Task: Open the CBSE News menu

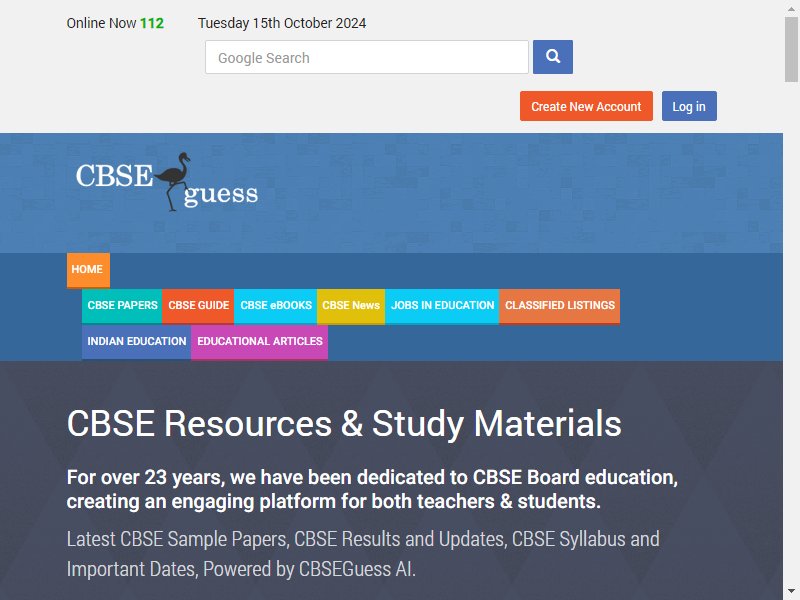Action: click(x=351, y=306)
